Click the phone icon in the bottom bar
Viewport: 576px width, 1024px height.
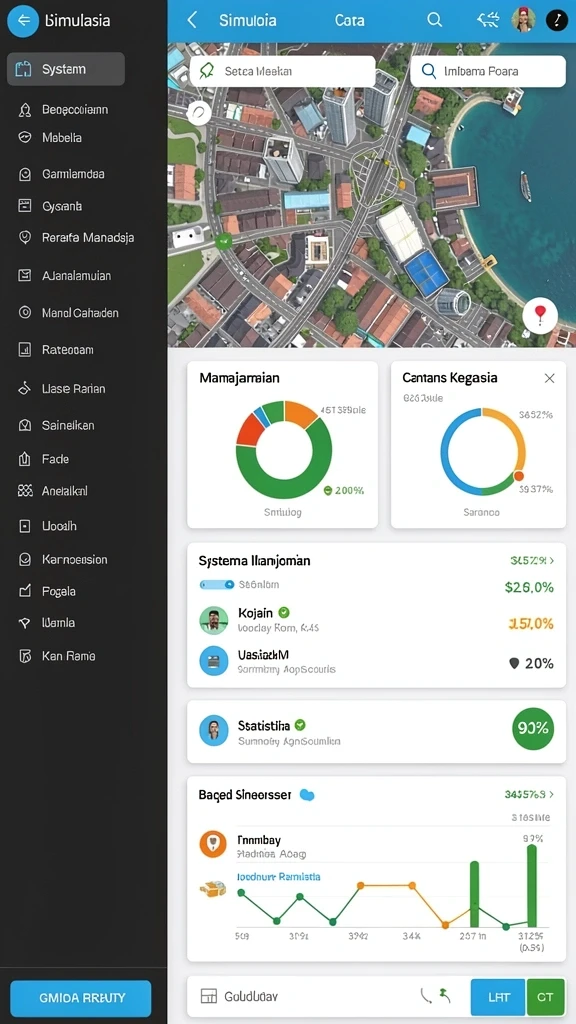(426, 996)
